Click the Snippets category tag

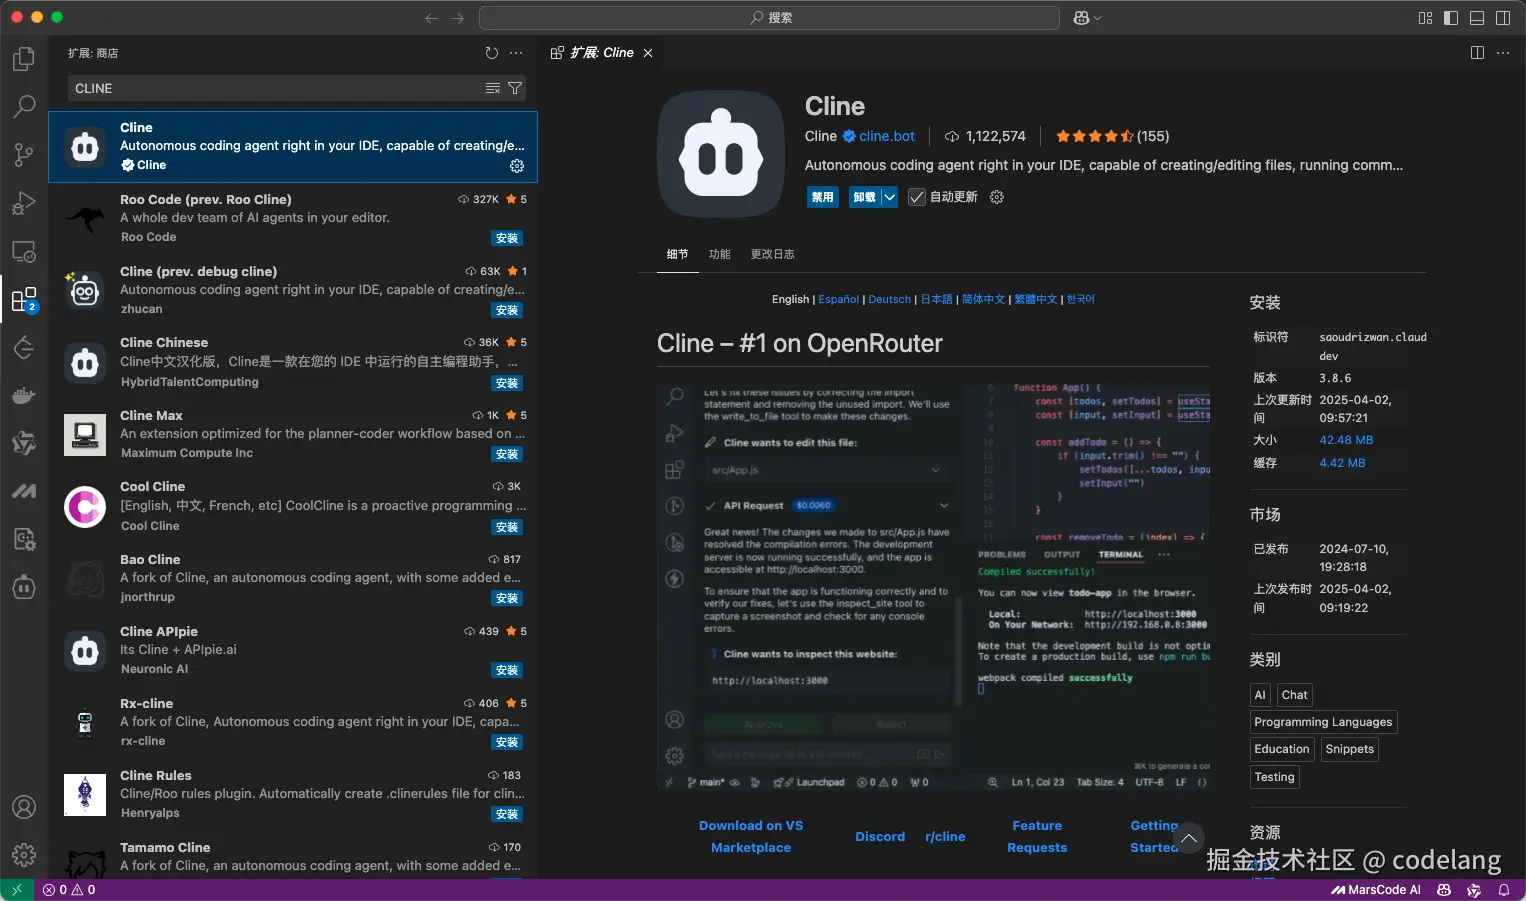1350,749
